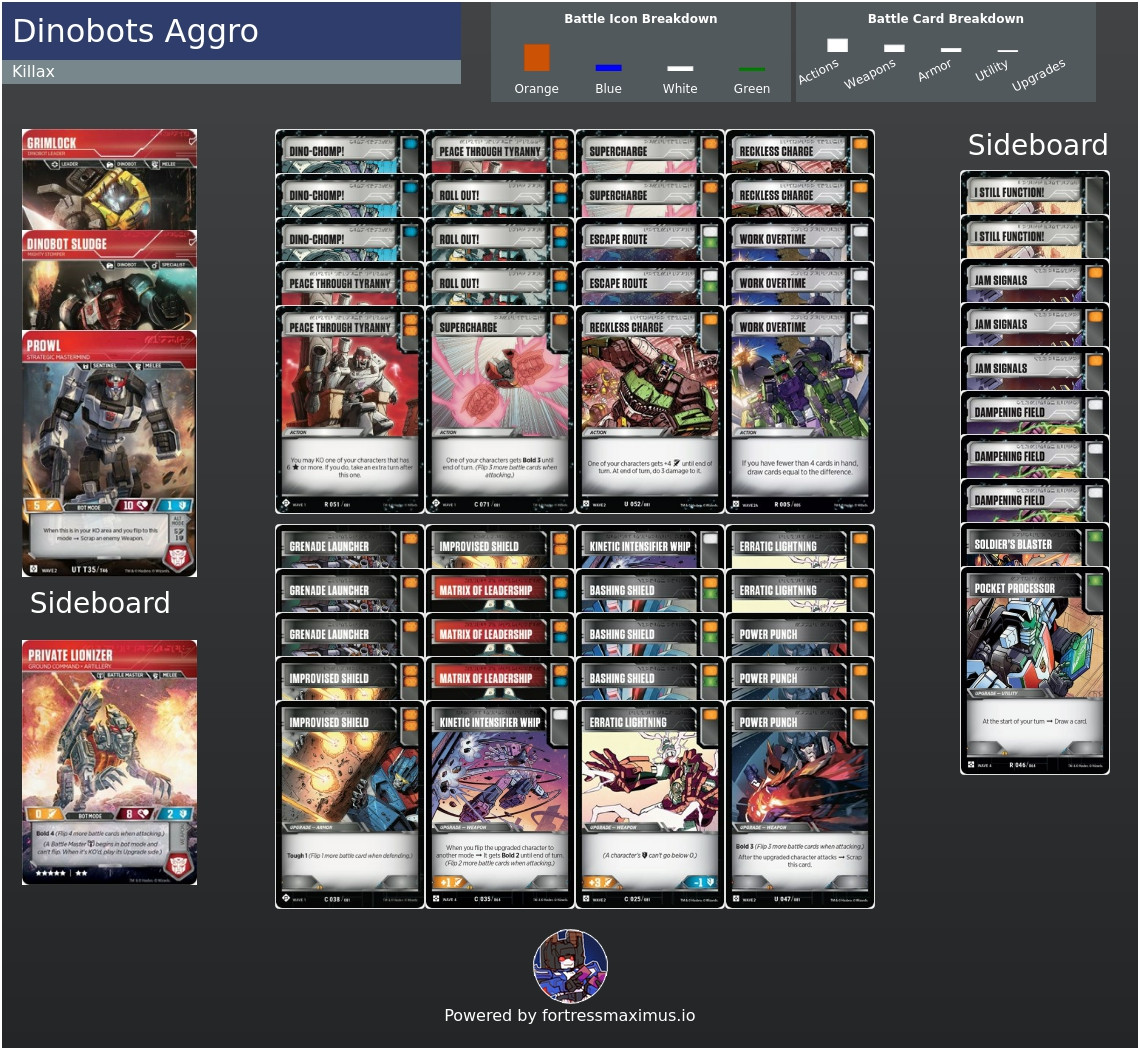Click the green battle icon on Soldier's Blaster
The image size is (1140, 1050).
click(1094, 537)
